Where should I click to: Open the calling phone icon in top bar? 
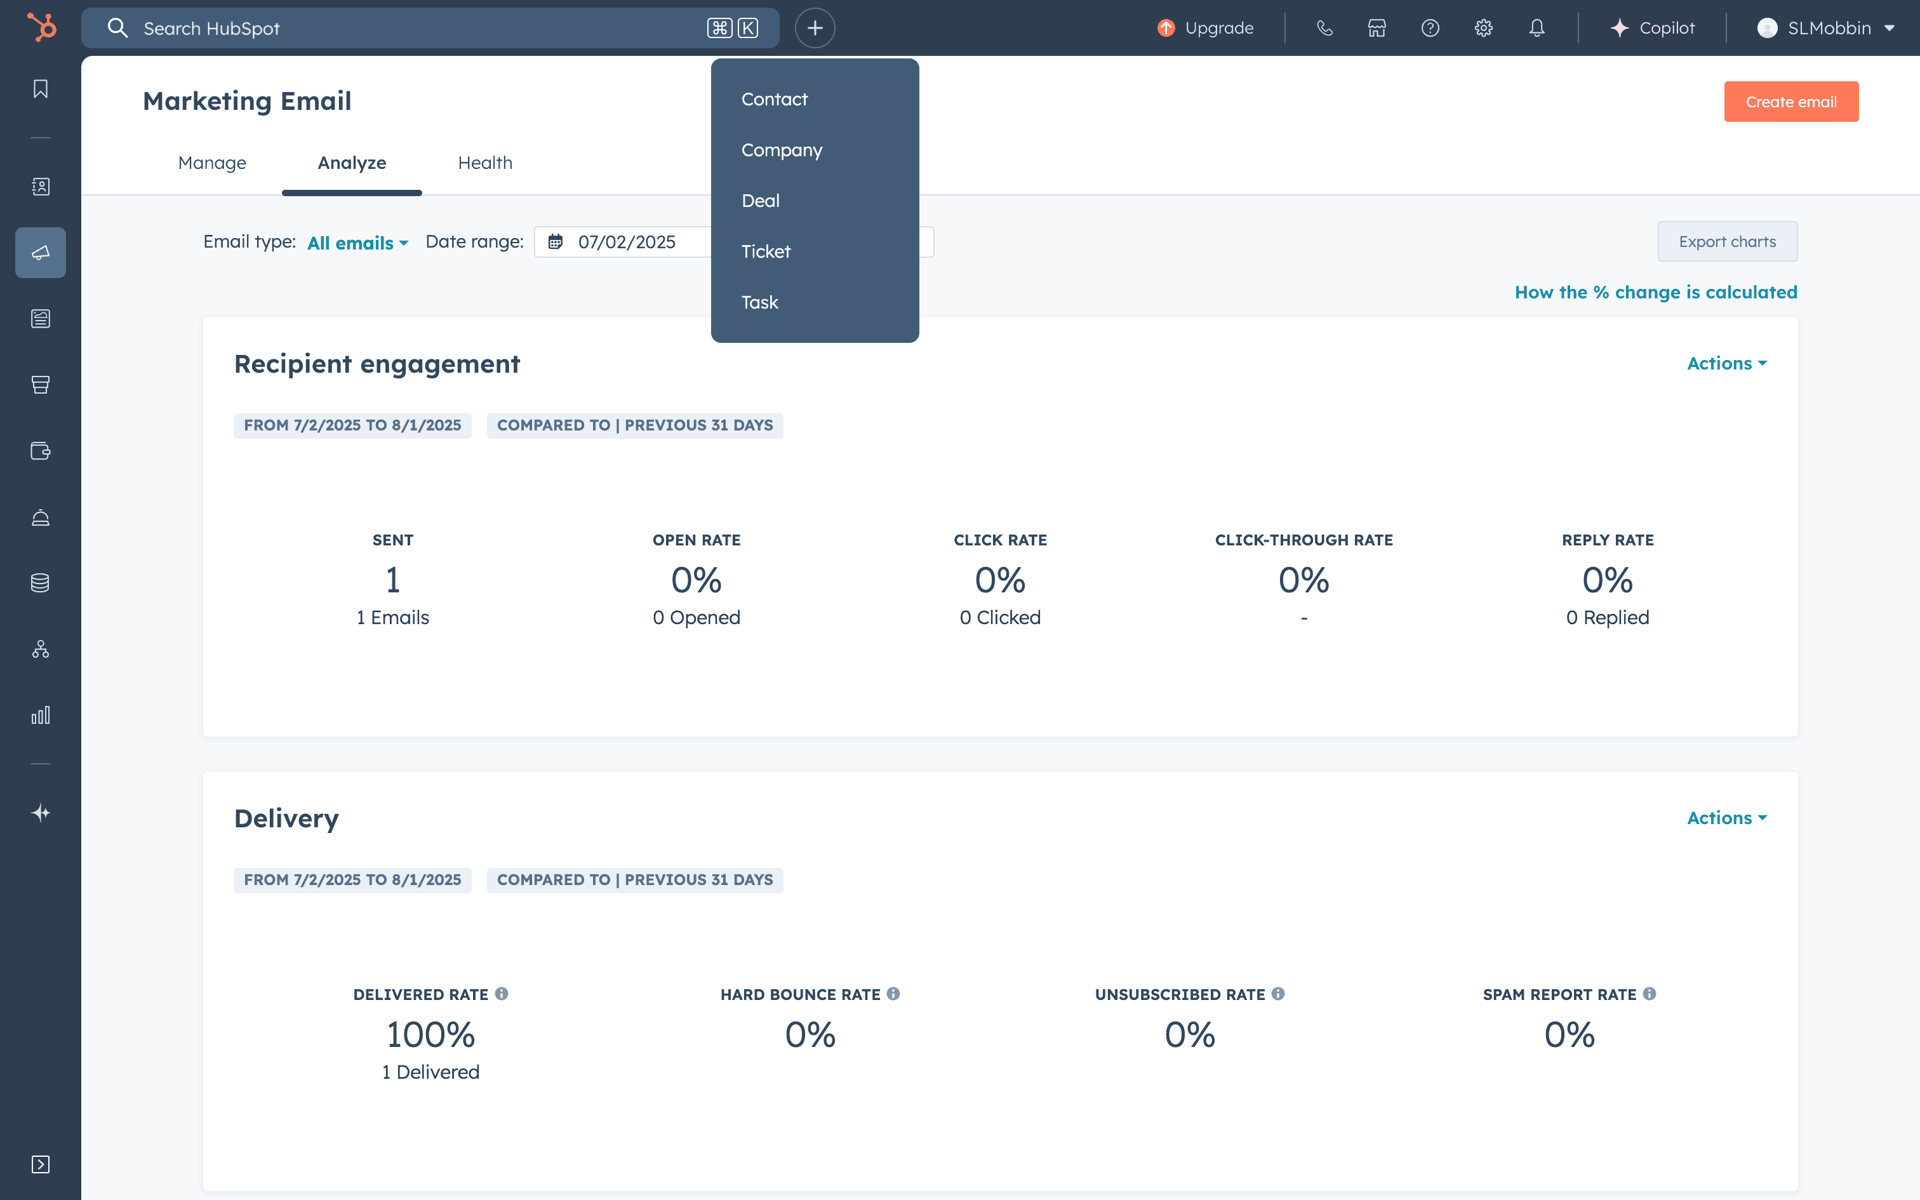(x=1324, y=28)
